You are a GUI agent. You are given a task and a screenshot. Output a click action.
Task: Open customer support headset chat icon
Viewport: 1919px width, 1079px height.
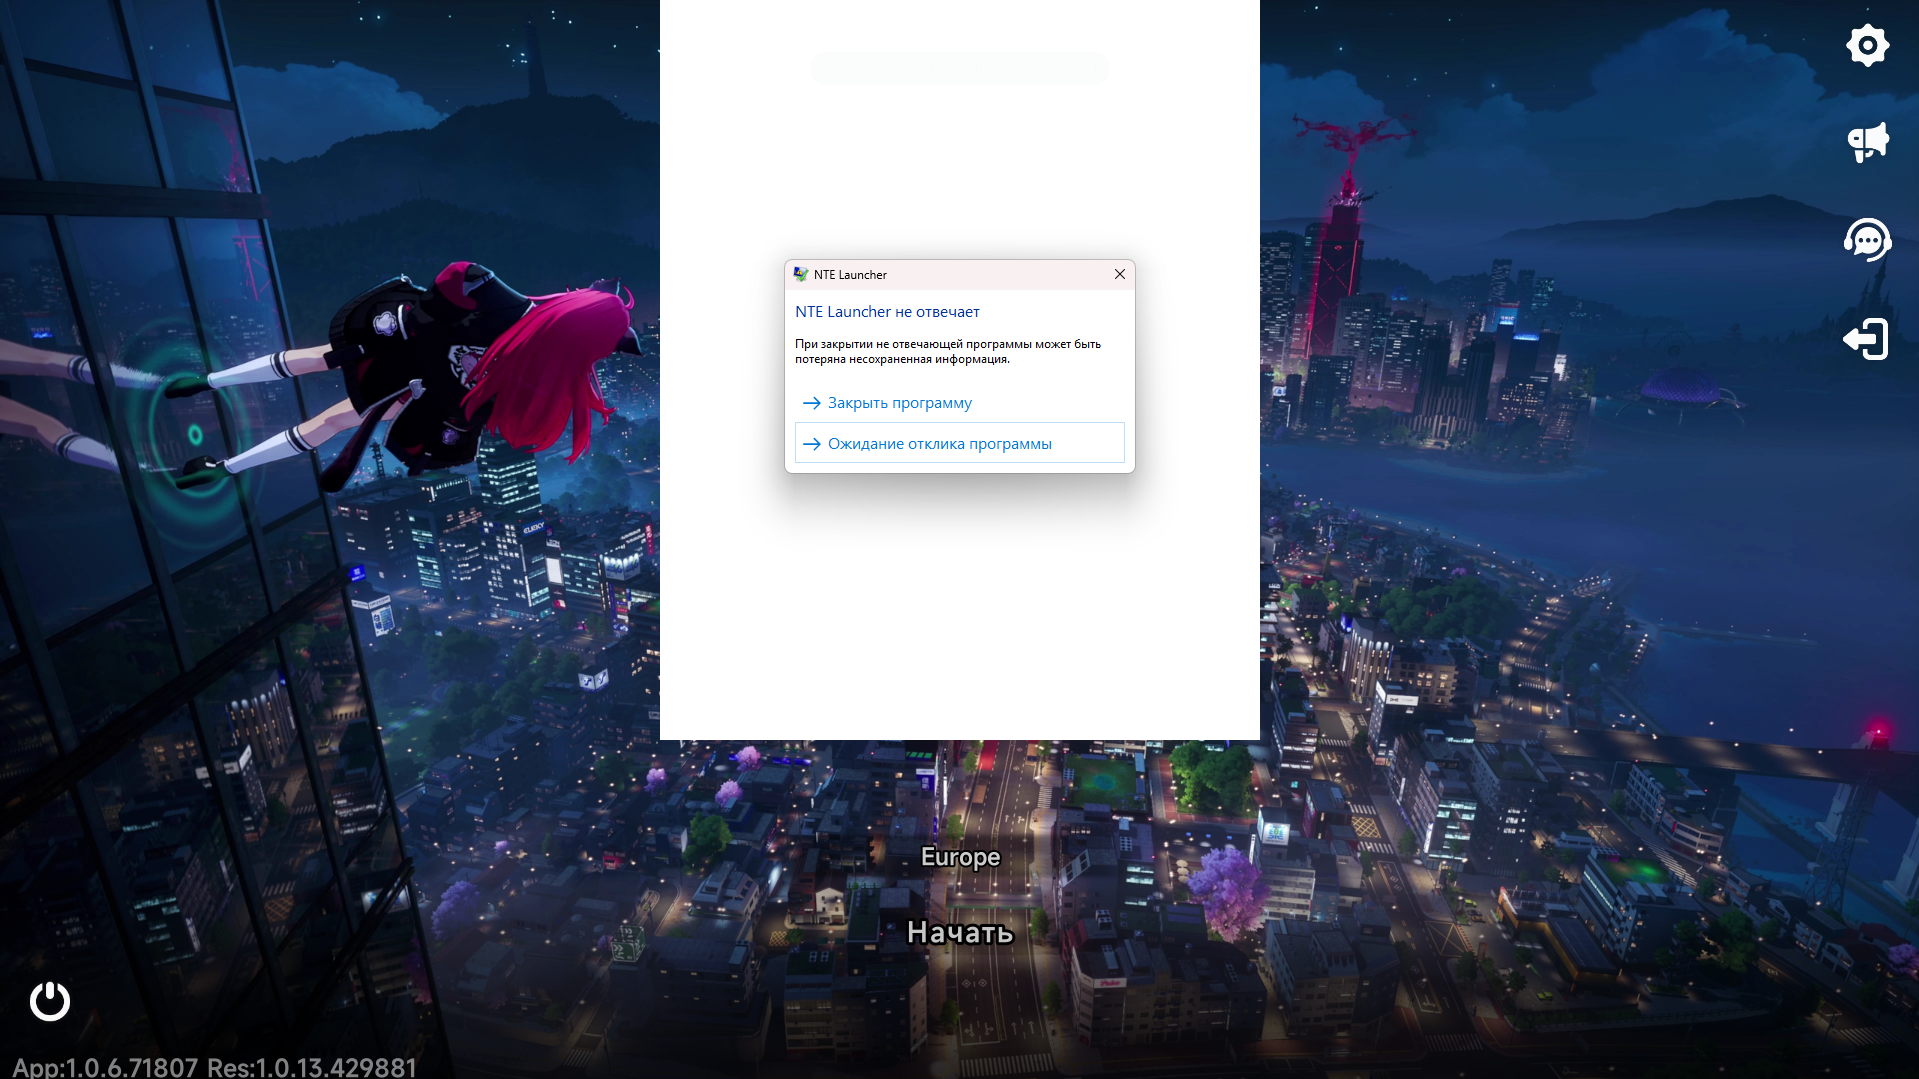pos(1867,240)
